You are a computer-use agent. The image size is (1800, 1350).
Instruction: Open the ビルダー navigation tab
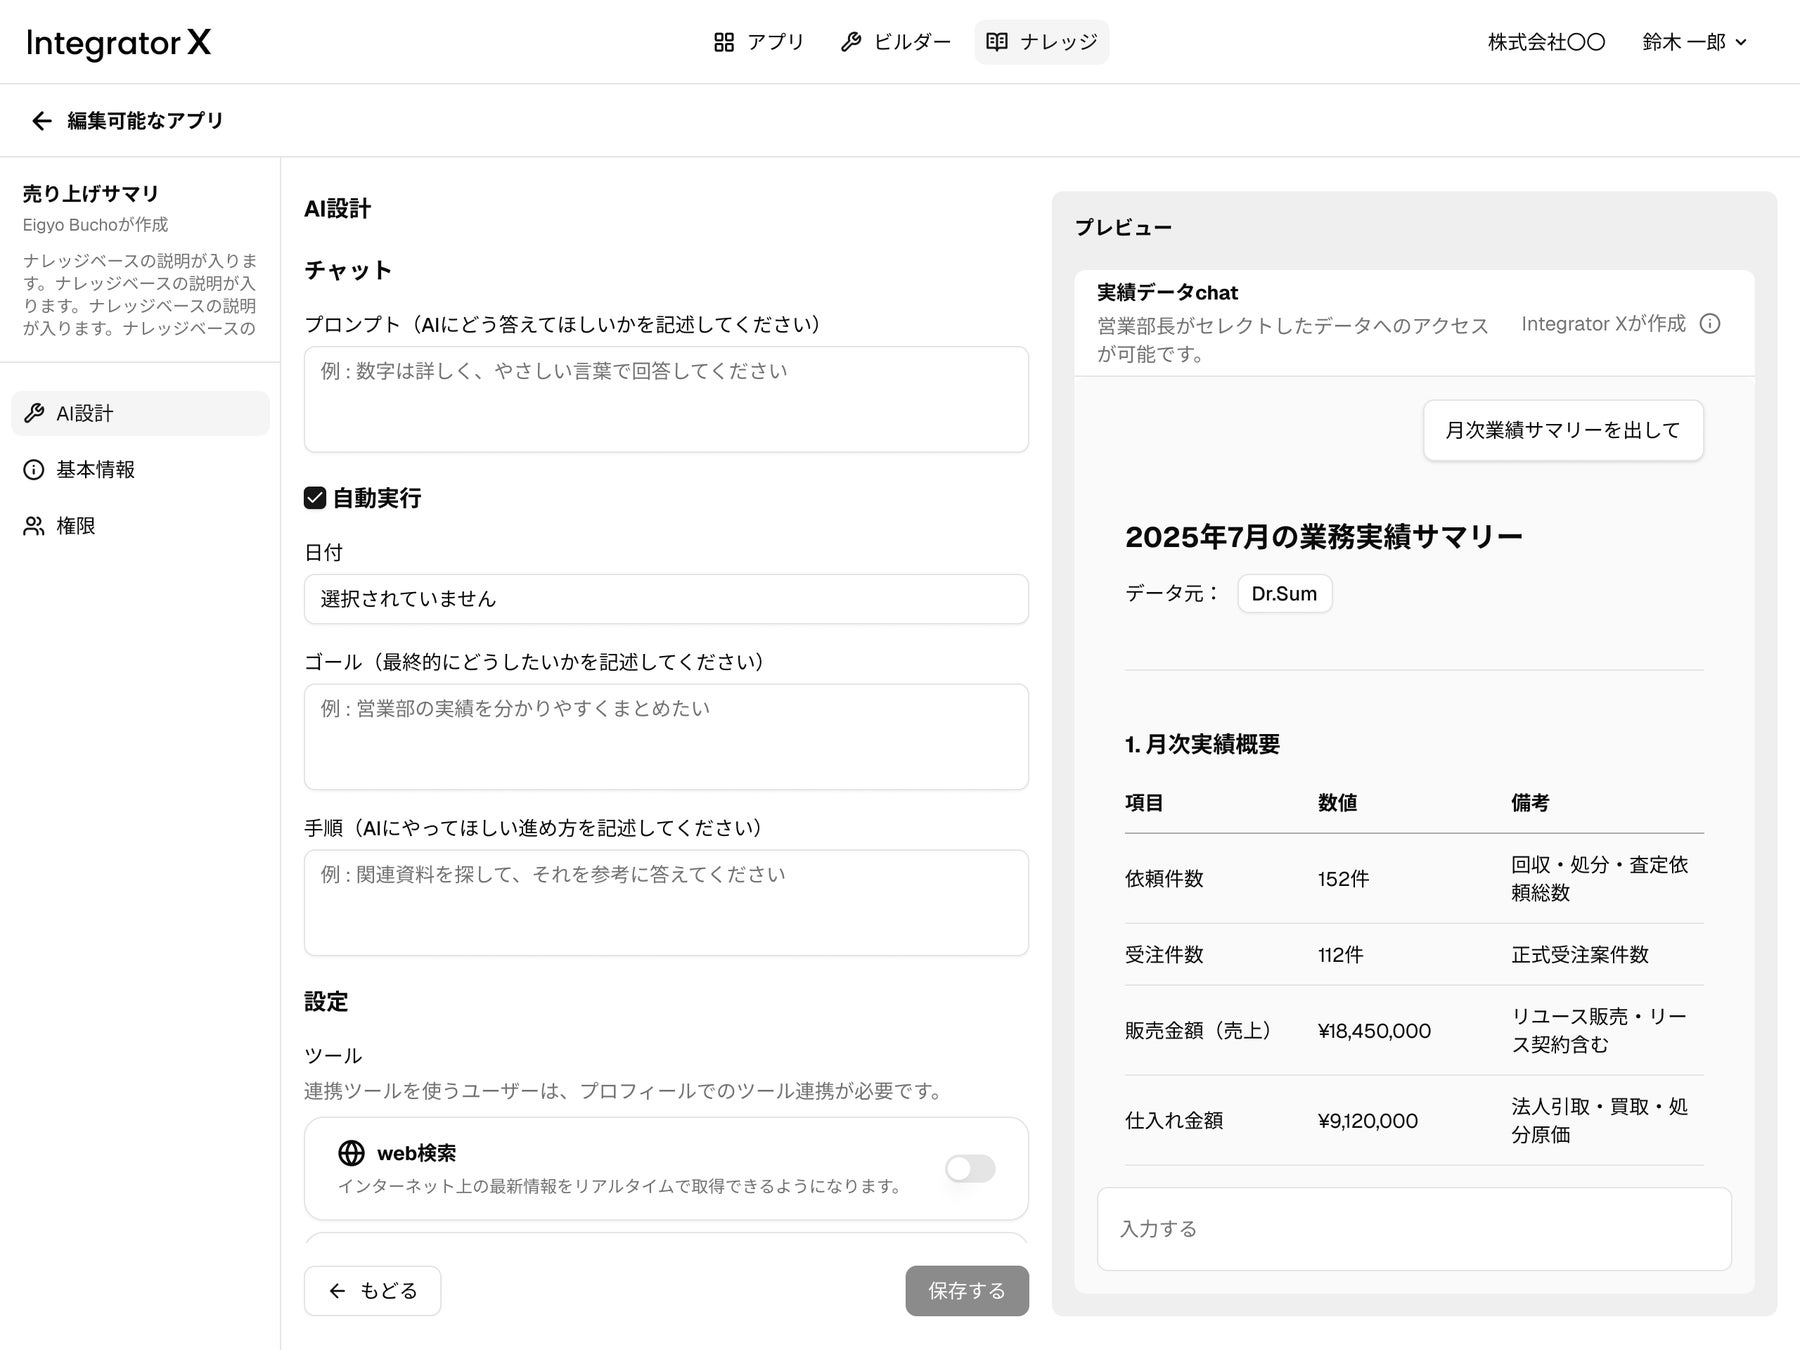click(896, 42)
